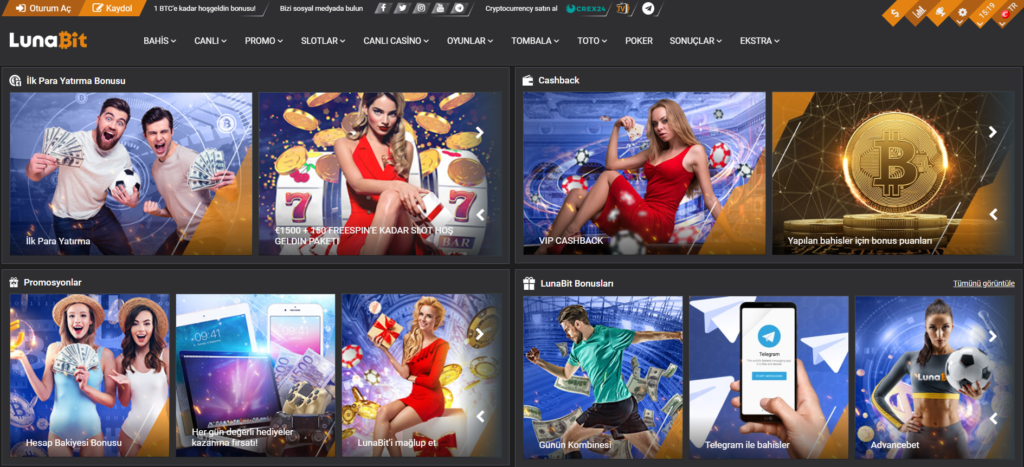Expand the CANLI menu
Screen dimensions: 1024x467
210,40
